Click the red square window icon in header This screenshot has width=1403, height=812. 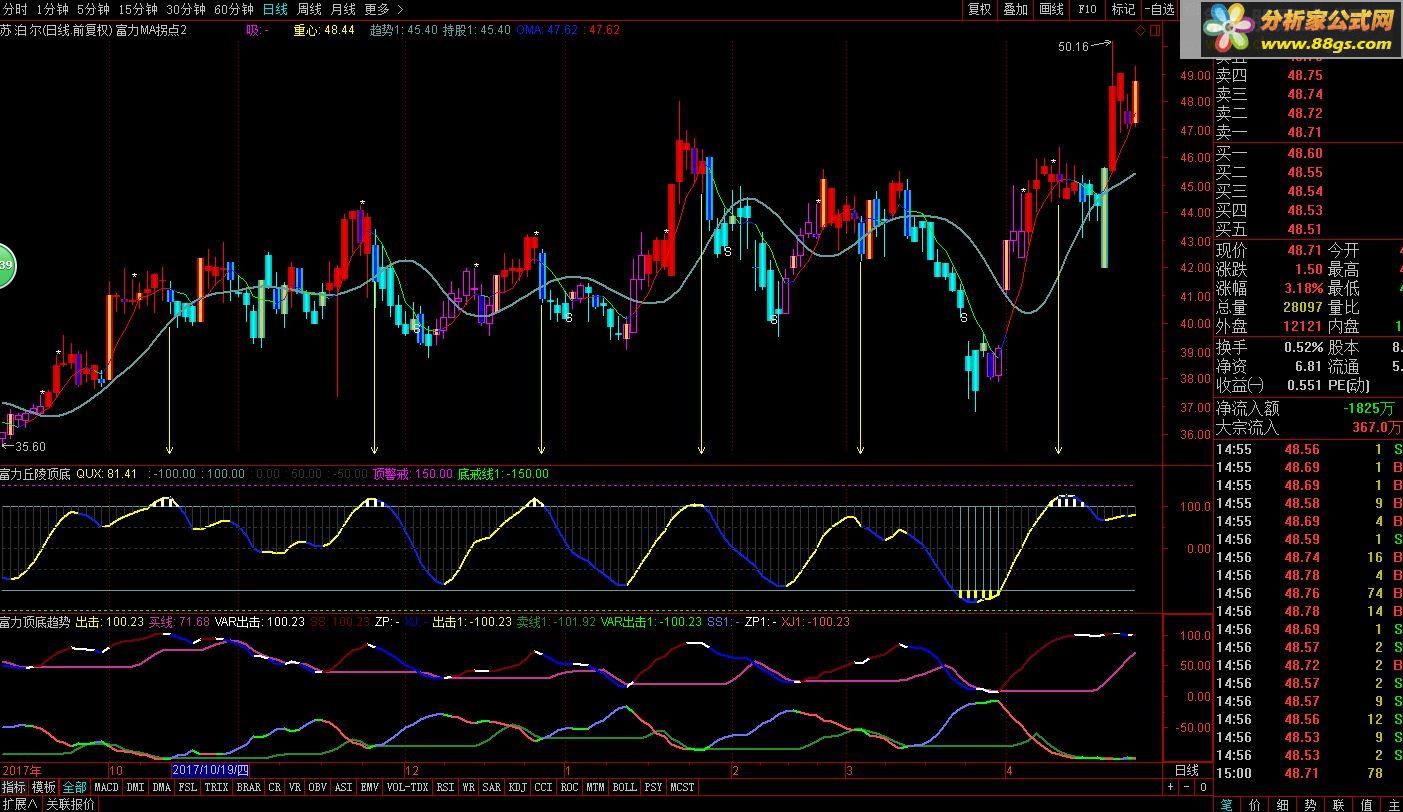(1156, 31)
